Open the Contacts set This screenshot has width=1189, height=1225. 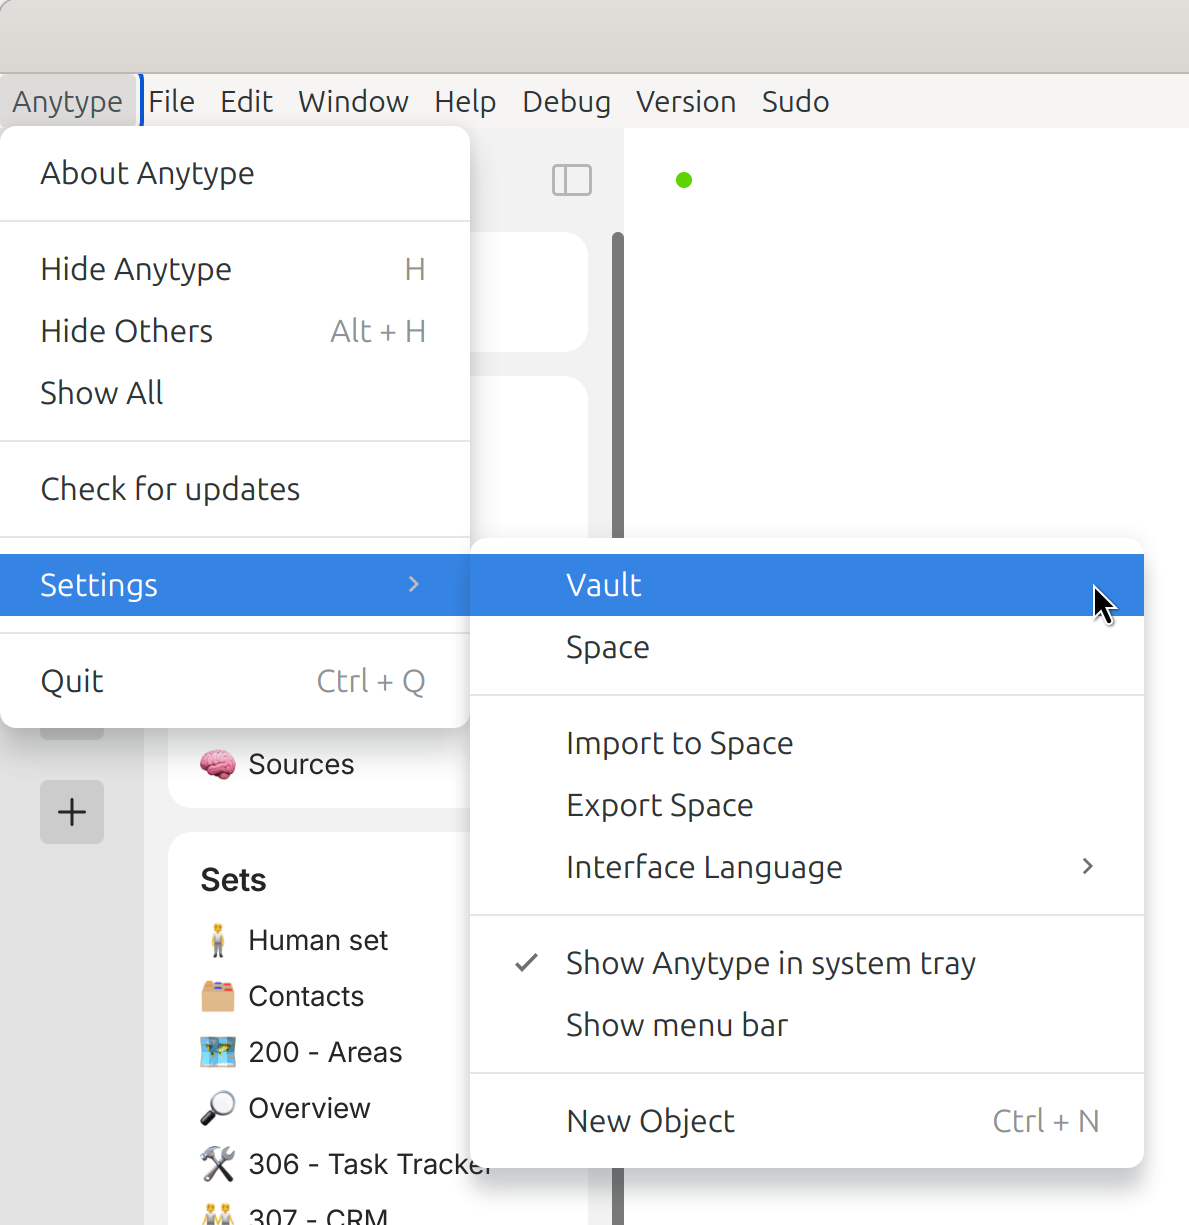(x=306, y=996)
